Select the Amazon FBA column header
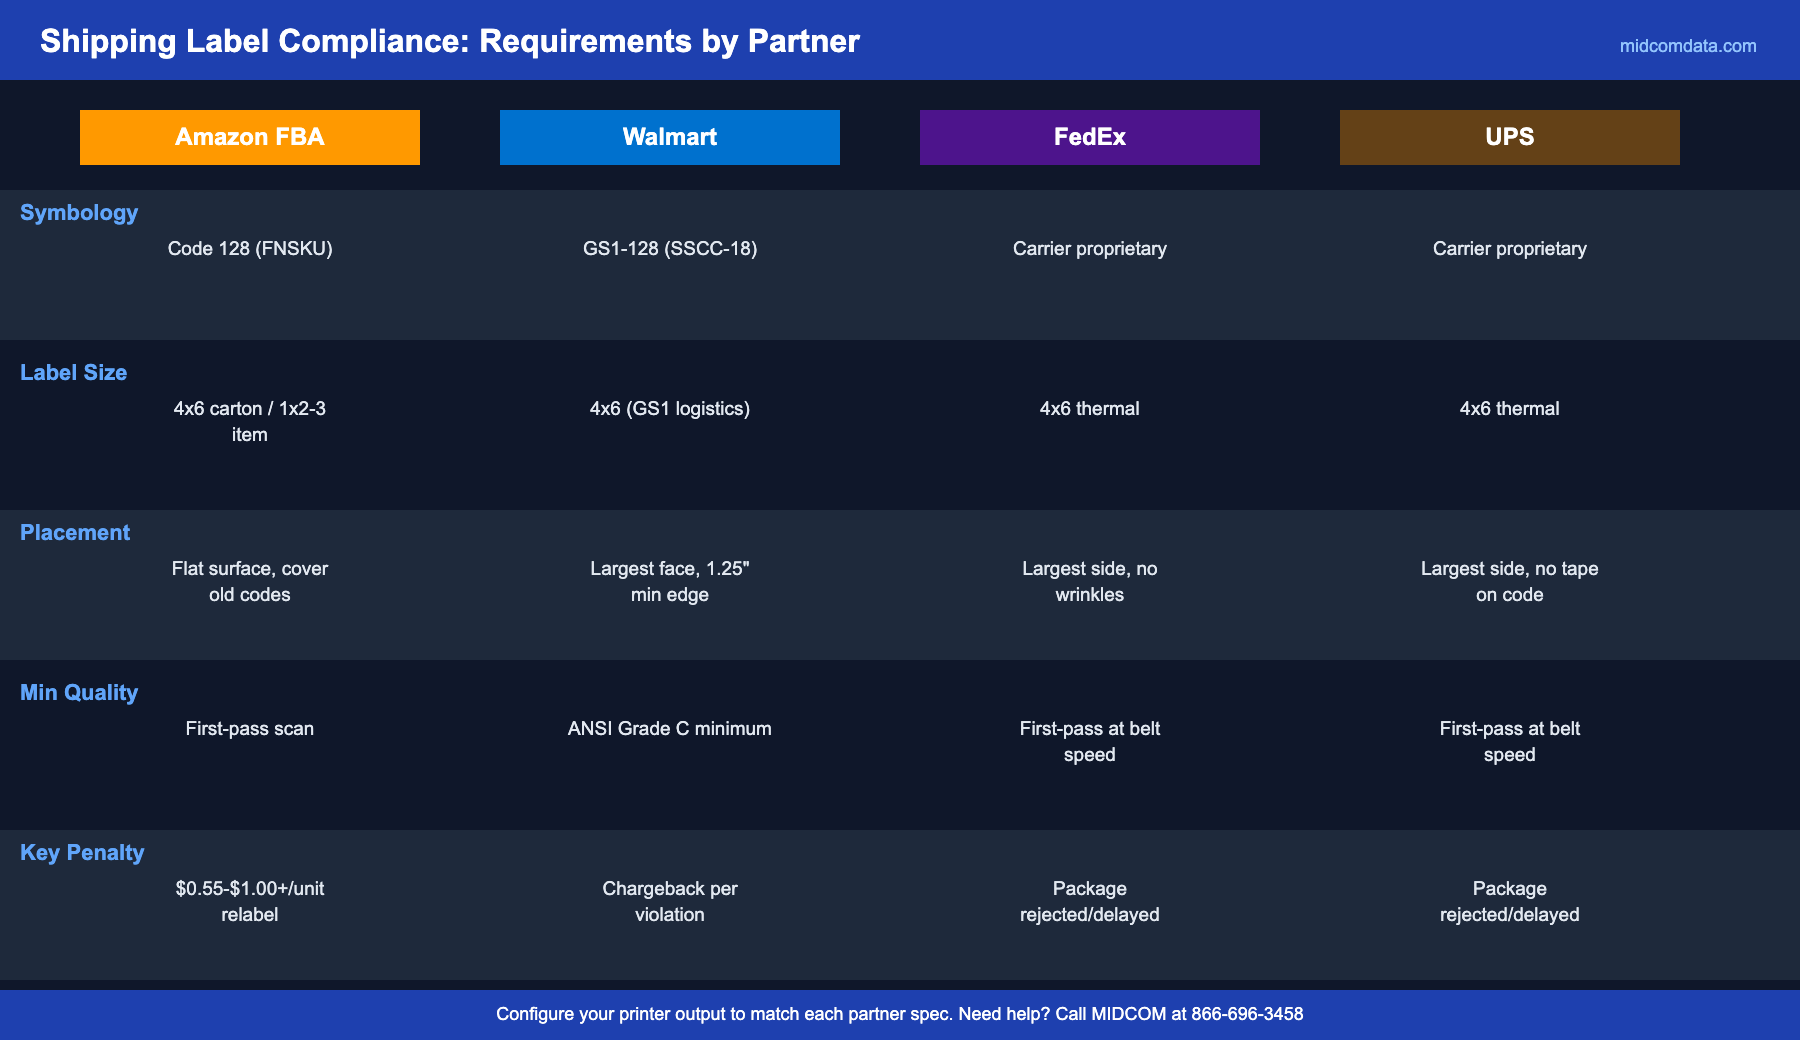This screenshot has width=1800, height=1040. click(250, 137)
